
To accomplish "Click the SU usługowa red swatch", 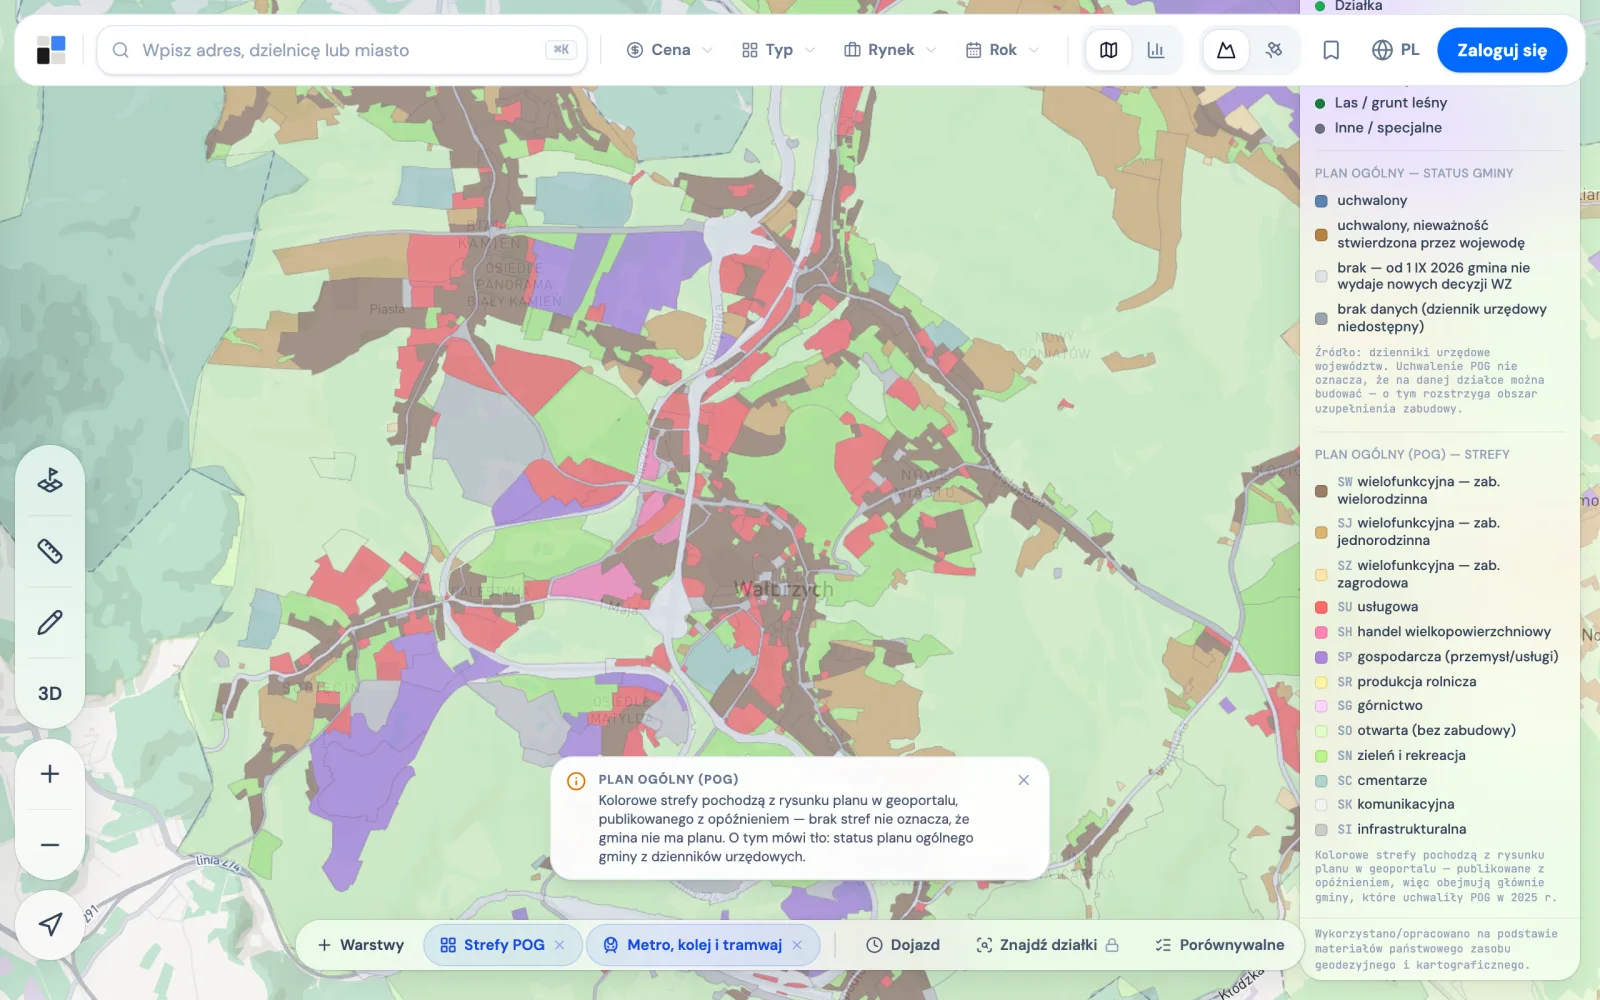I will 1321,607.
